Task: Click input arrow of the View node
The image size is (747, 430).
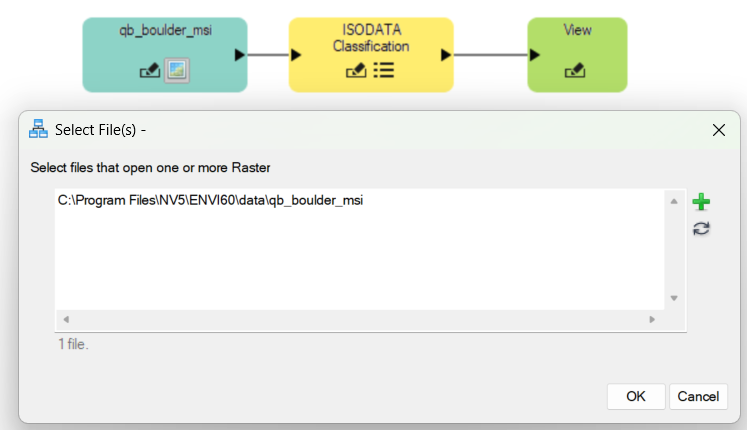Action: 535,55
